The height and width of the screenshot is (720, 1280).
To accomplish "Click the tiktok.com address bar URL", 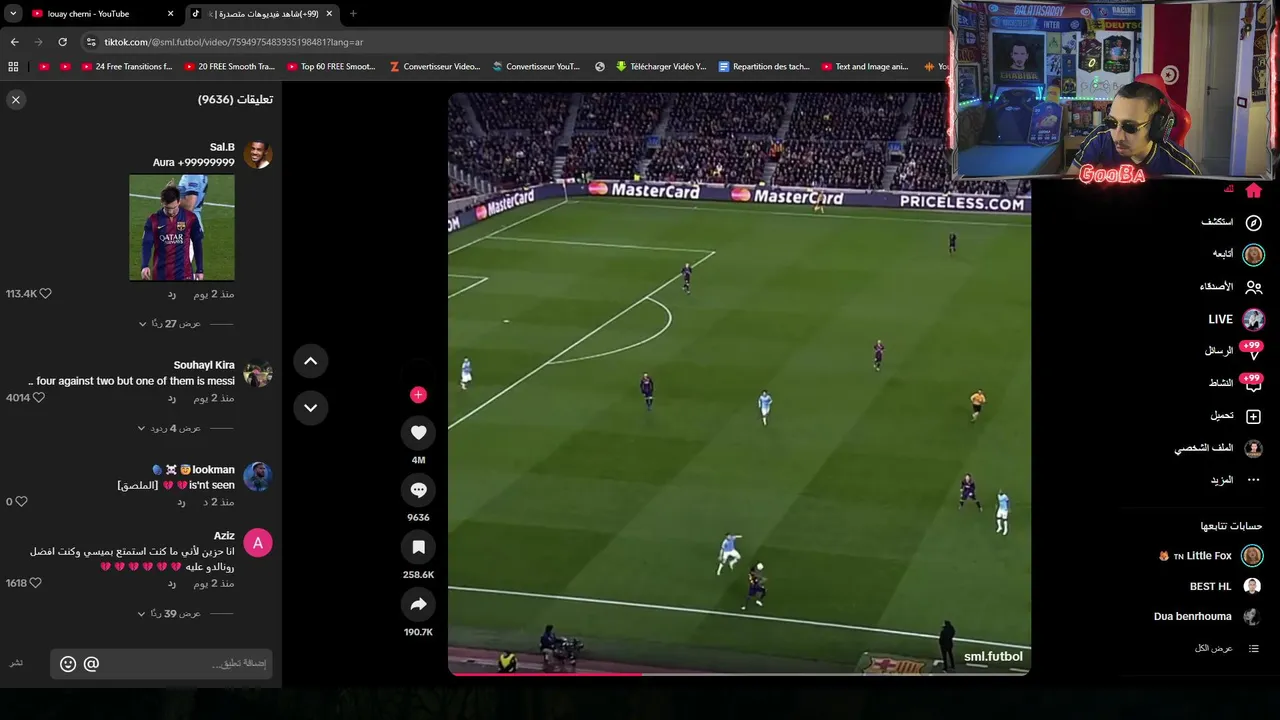I will click(233, 42).
